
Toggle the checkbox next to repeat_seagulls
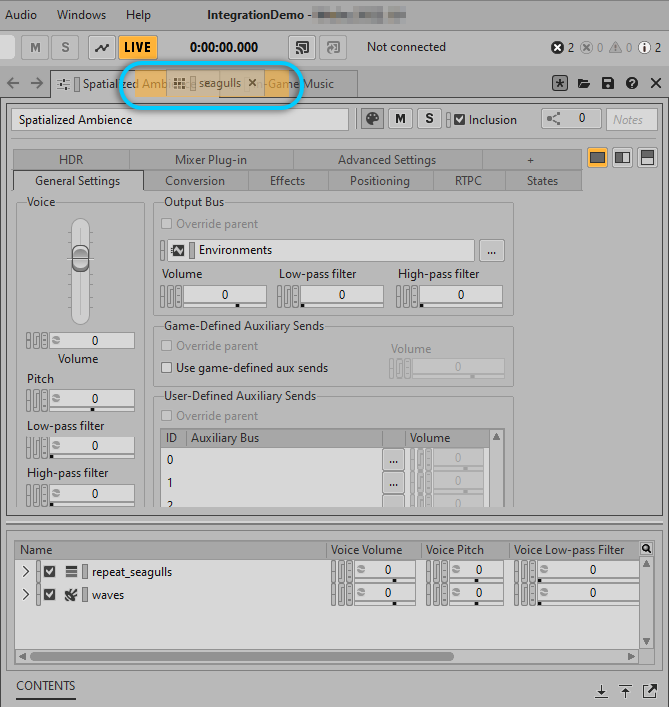point(49,572)
